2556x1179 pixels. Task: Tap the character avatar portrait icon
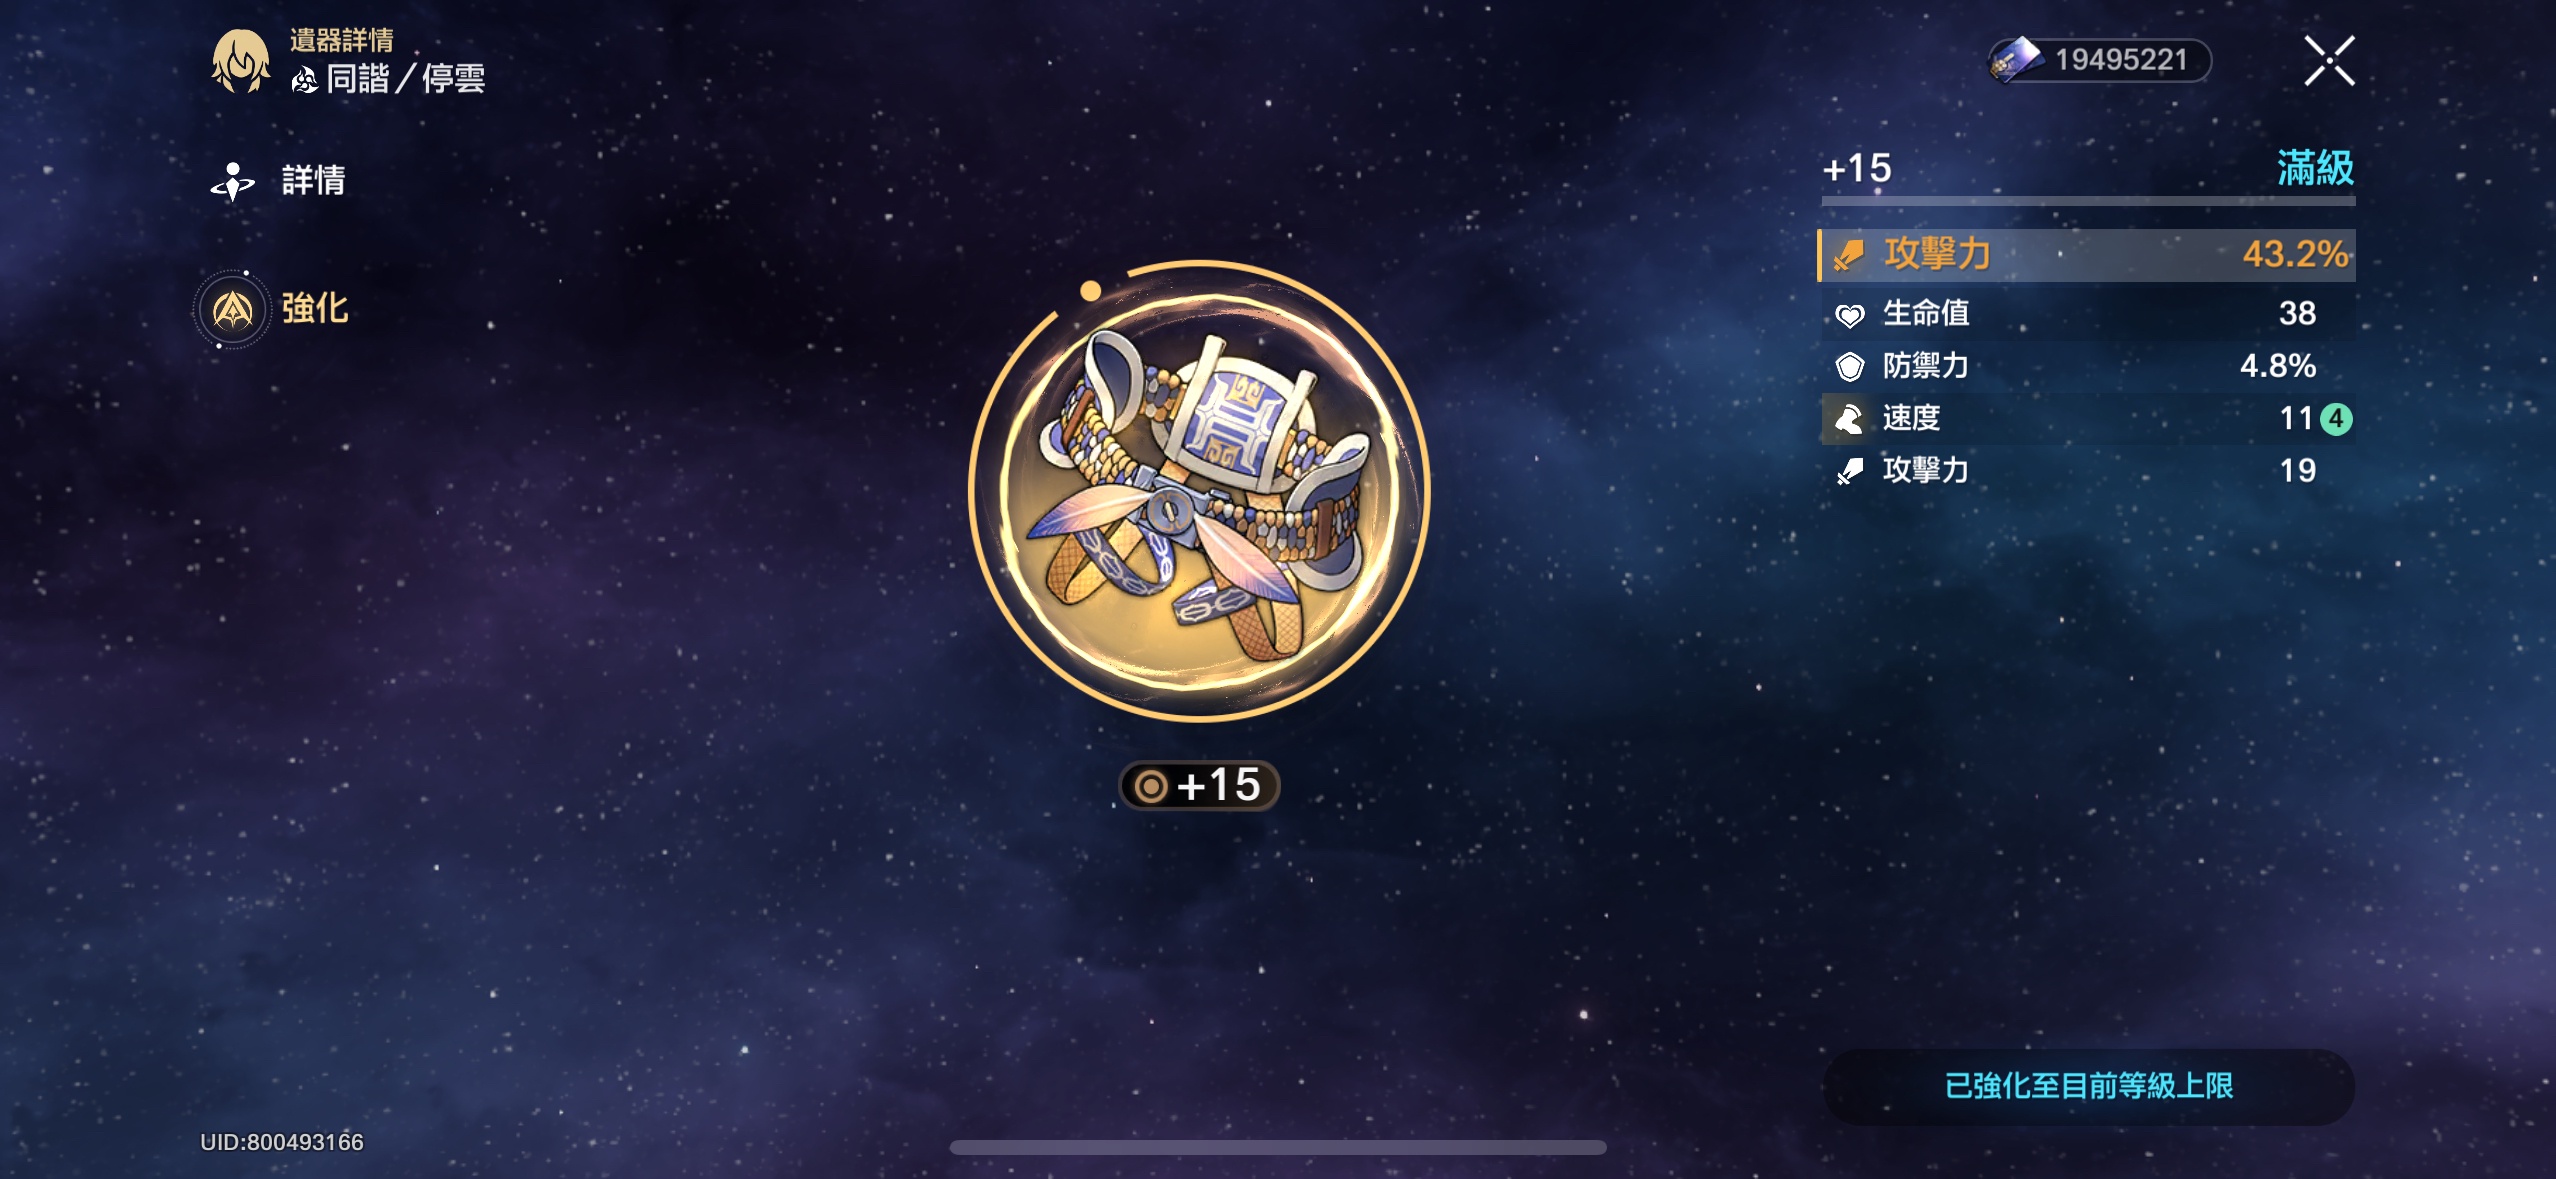point(240,61)
